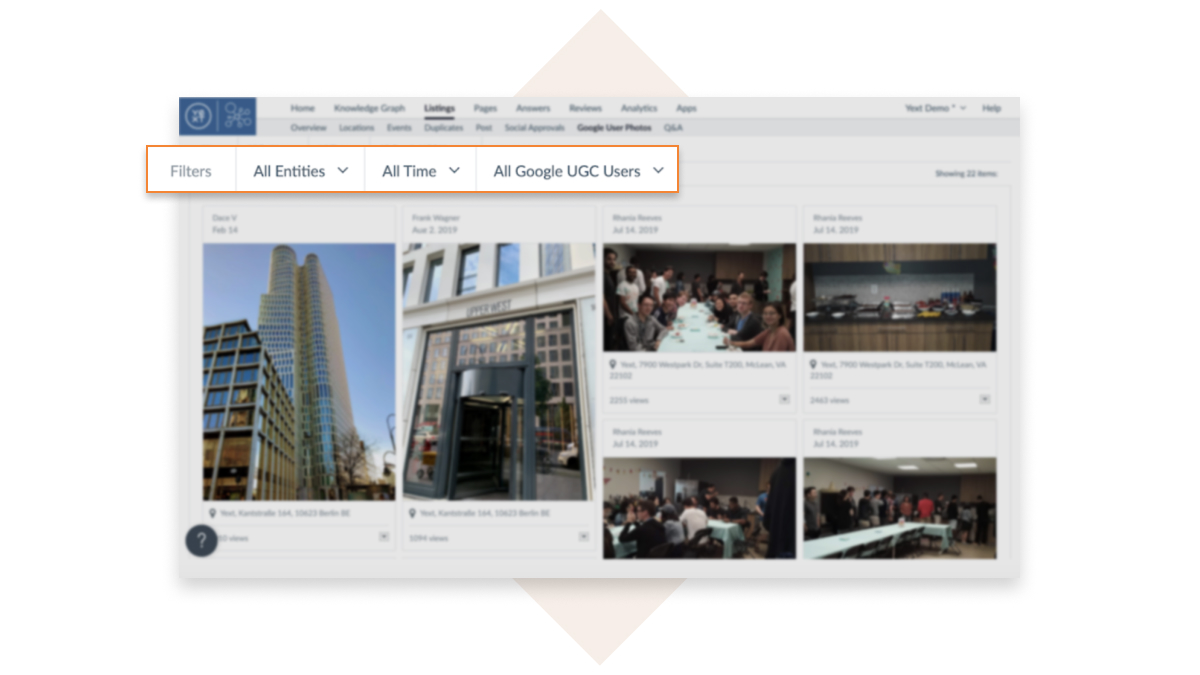The image size is (1200, 675).
Task: Click location pin on the 2255 views card
Action: click(x=613, y=366)
